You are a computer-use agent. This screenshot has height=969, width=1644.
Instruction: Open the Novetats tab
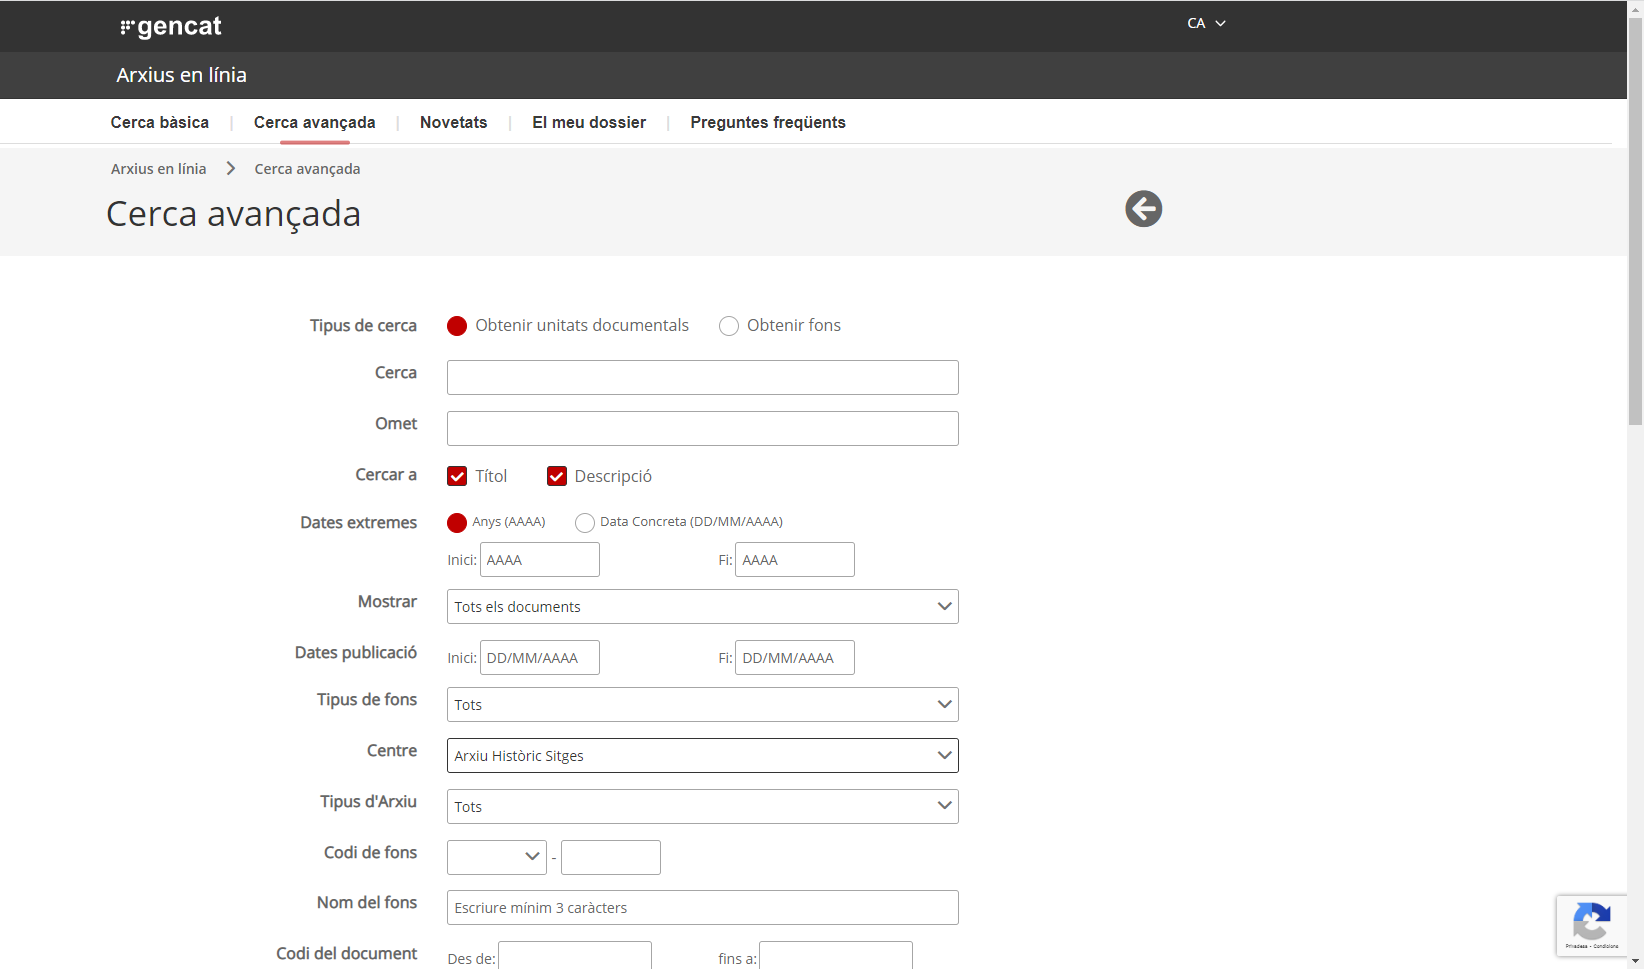(454, 122)
